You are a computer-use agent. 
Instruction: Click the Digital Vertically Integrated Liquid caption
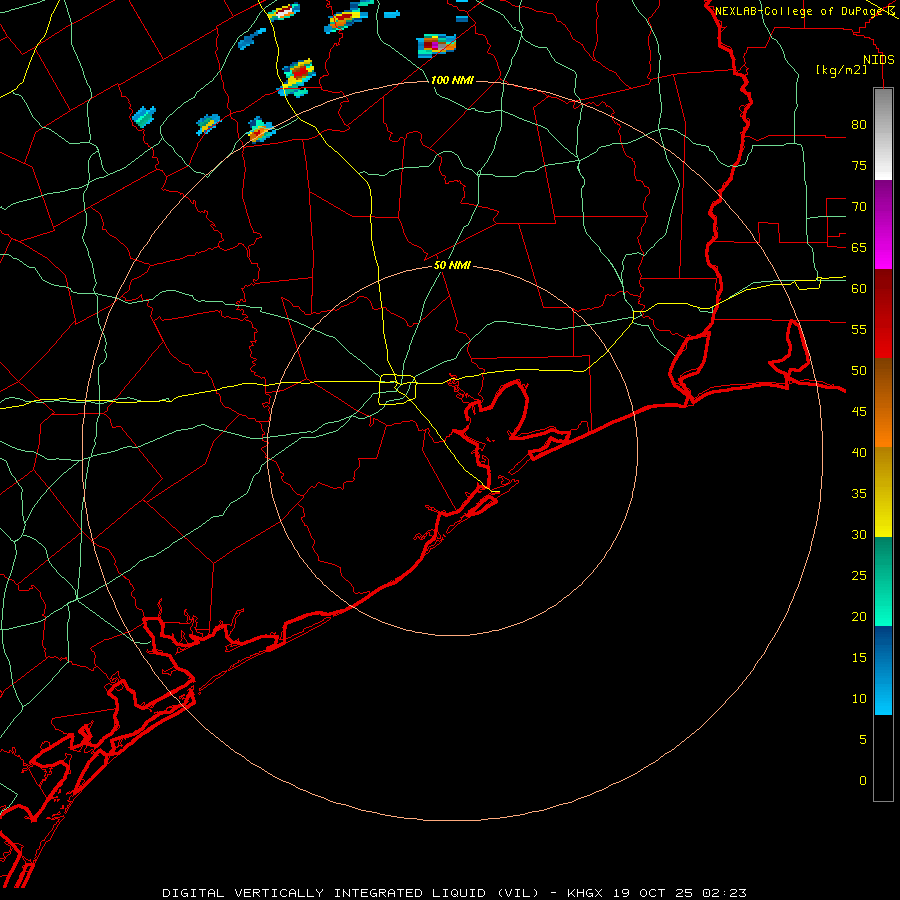(454, 893)
